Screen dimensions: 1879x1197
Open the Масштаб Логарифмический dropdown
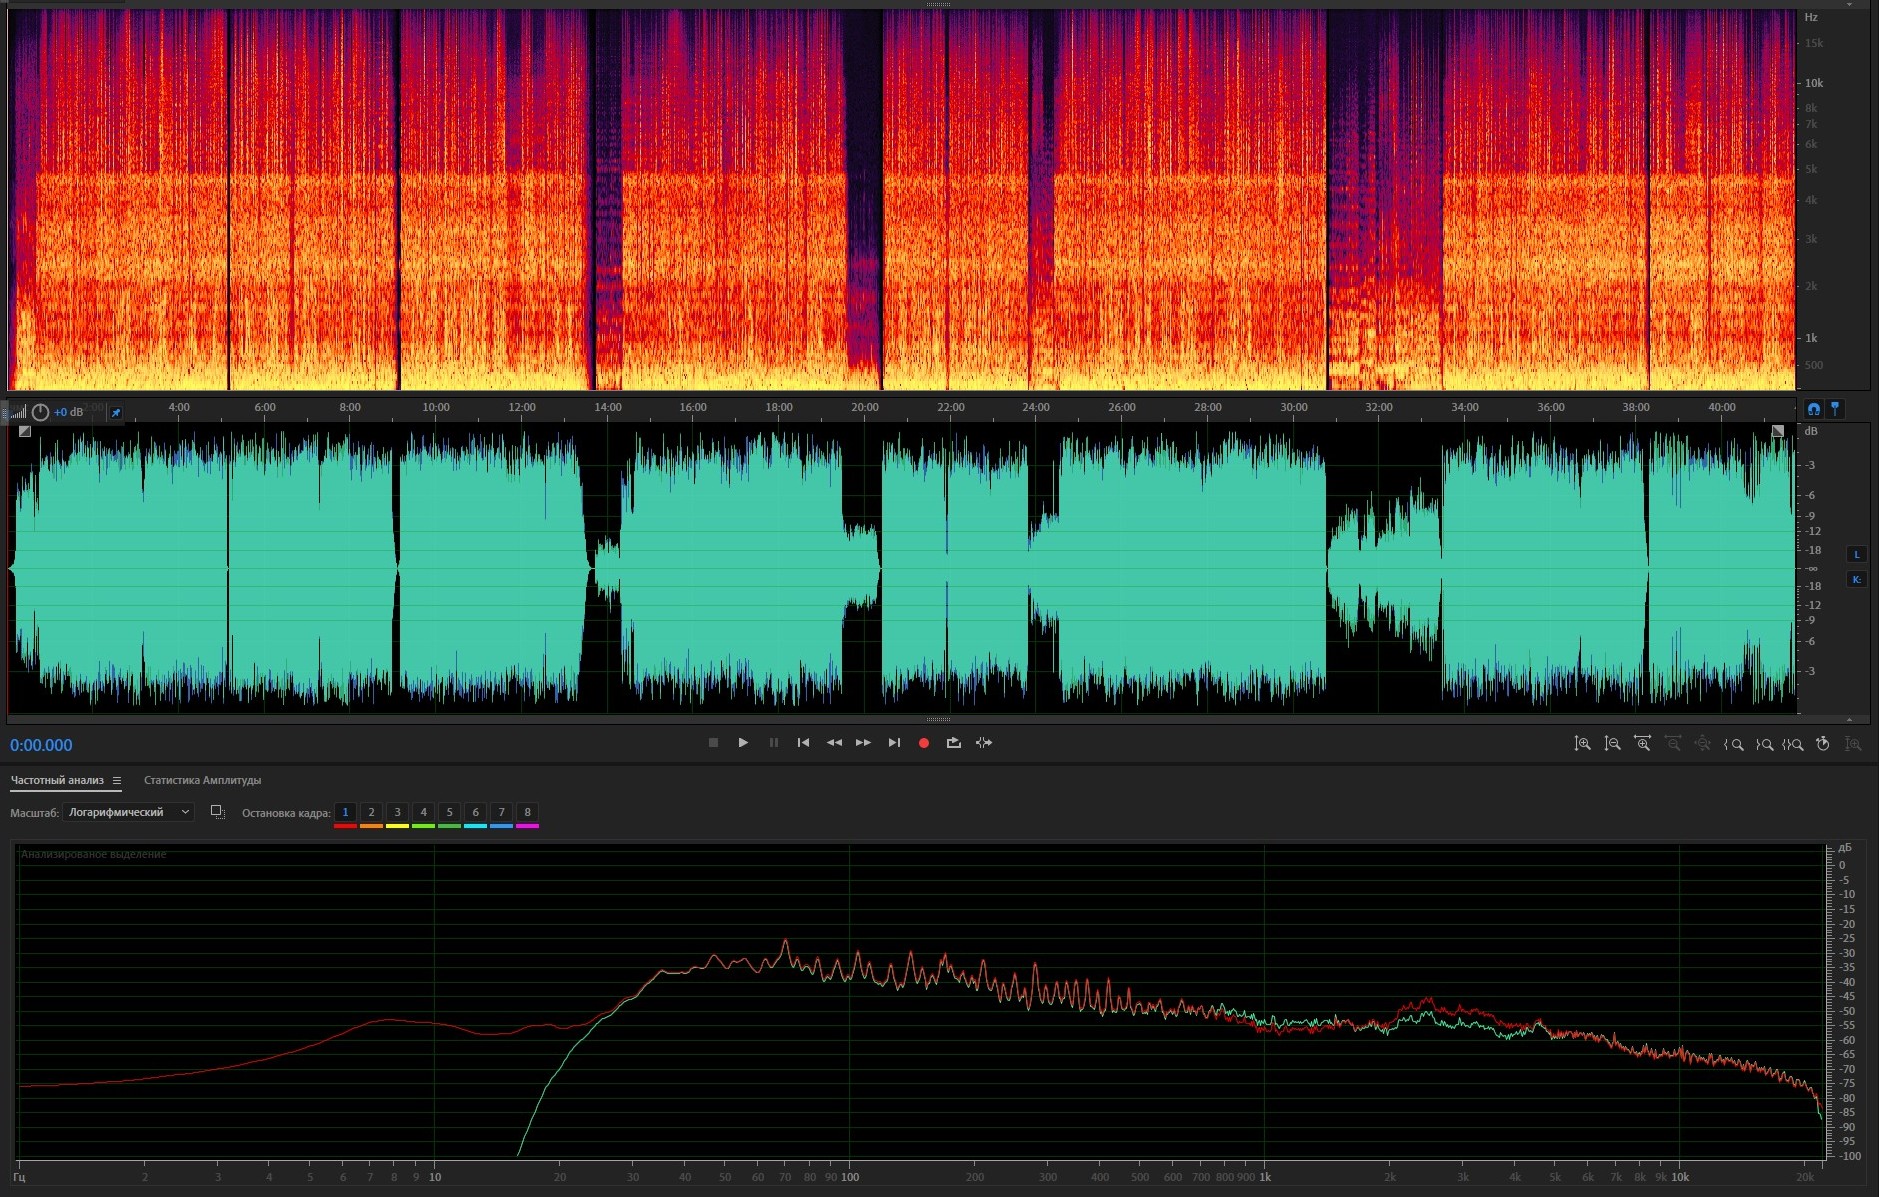(x=128, y=813)
